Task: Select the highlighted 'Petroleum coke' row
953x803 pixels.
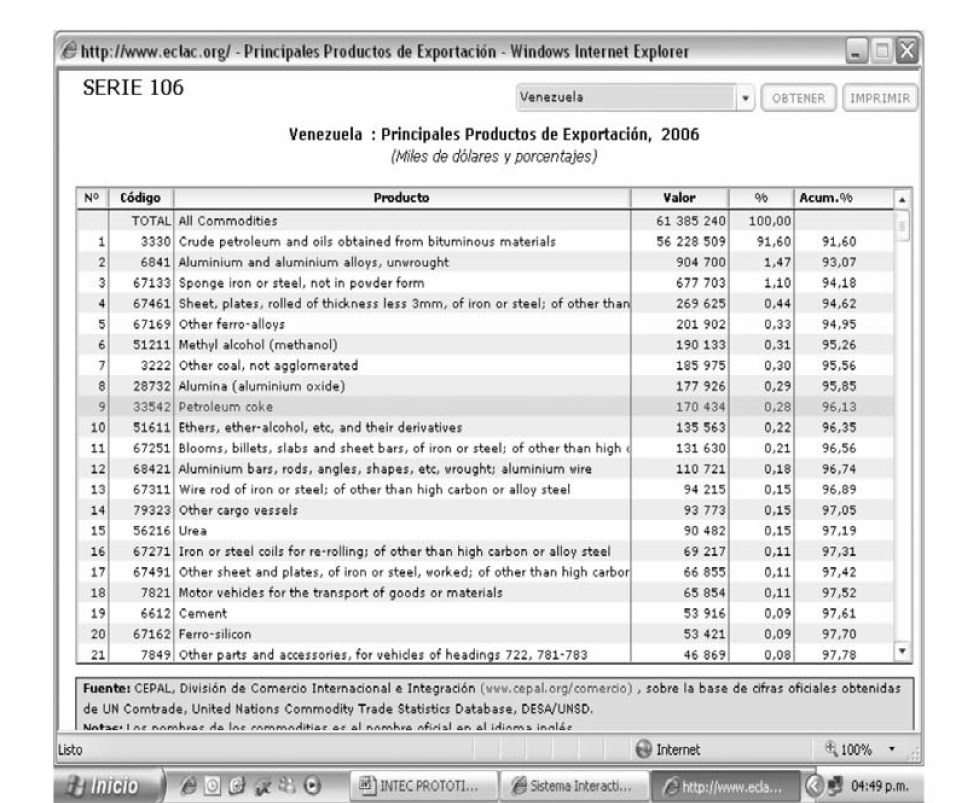Action: [x=486, y=407]
